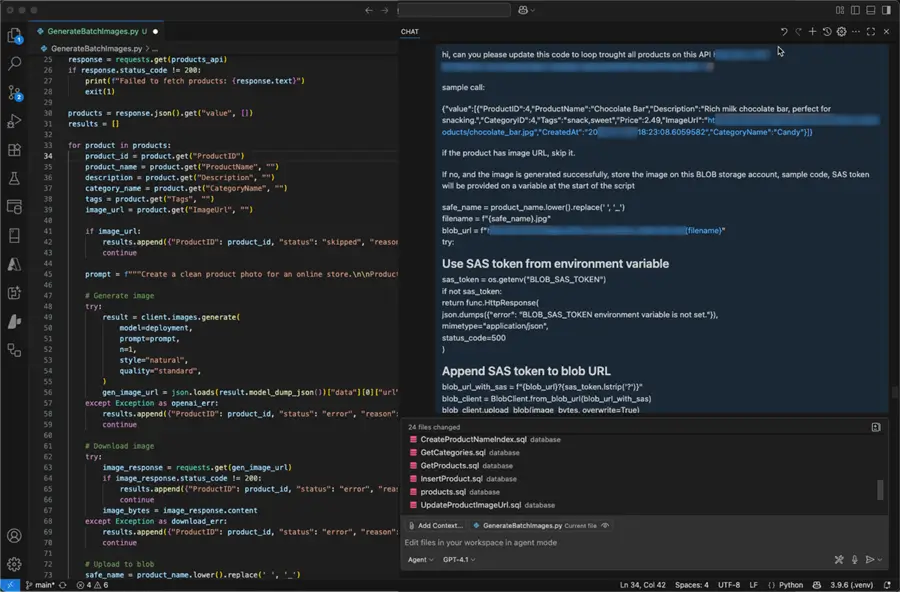Open the Testing flask view
This screenshot has height=592, width=900.
14,178
